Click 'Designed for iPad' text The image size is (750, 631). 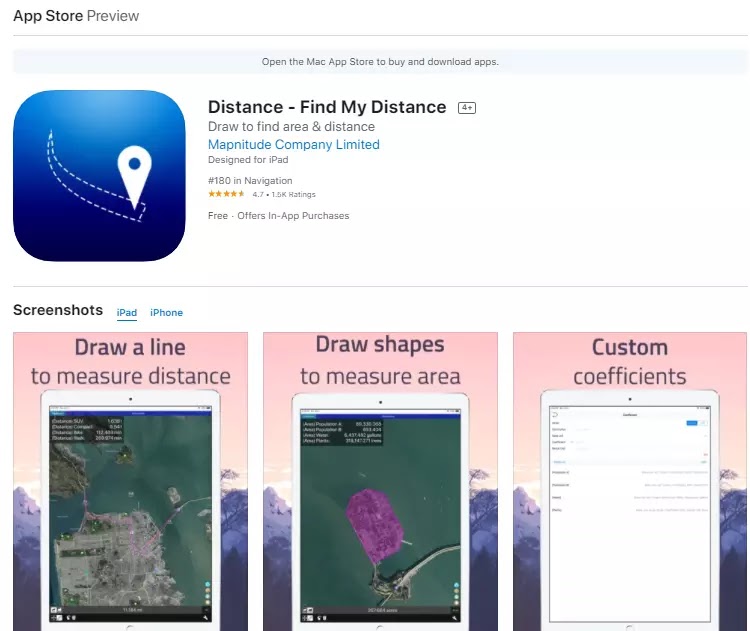(248, 160)
